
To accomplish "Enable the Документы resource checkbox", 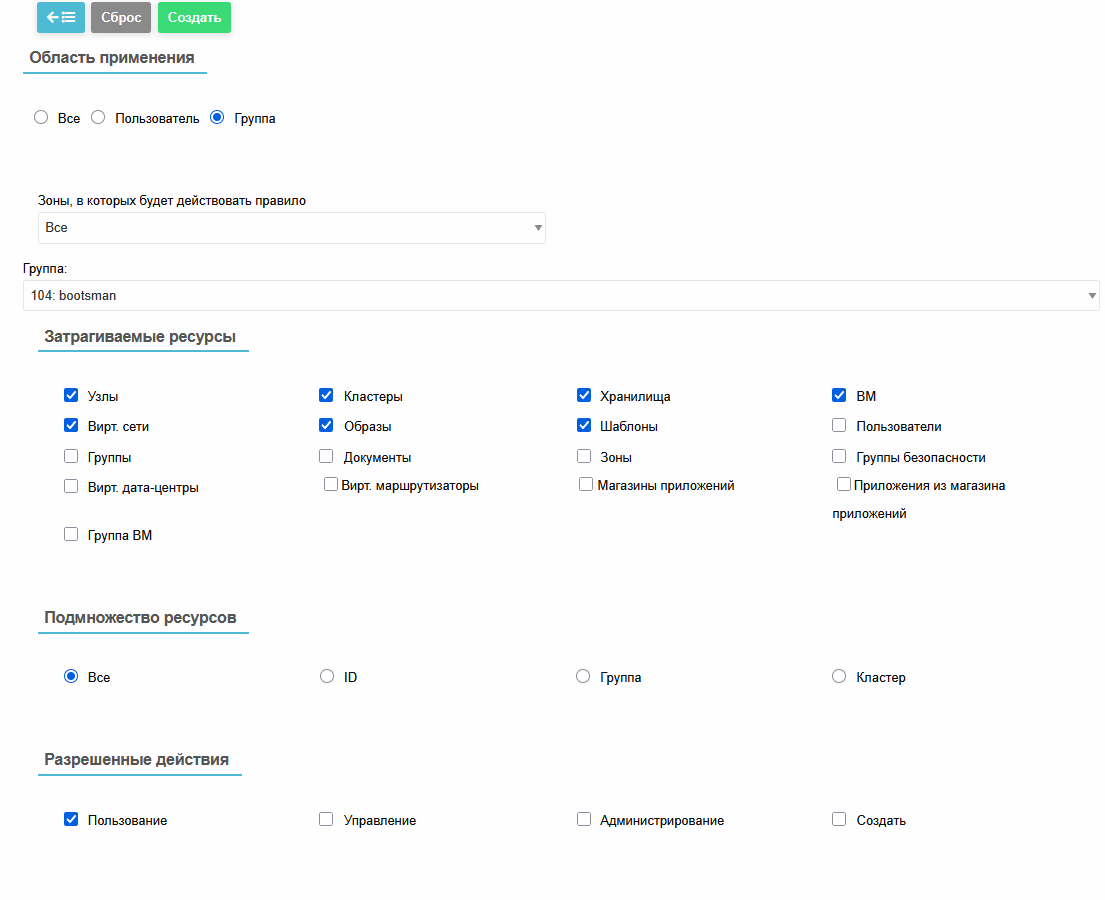I will tap(326, 457).
